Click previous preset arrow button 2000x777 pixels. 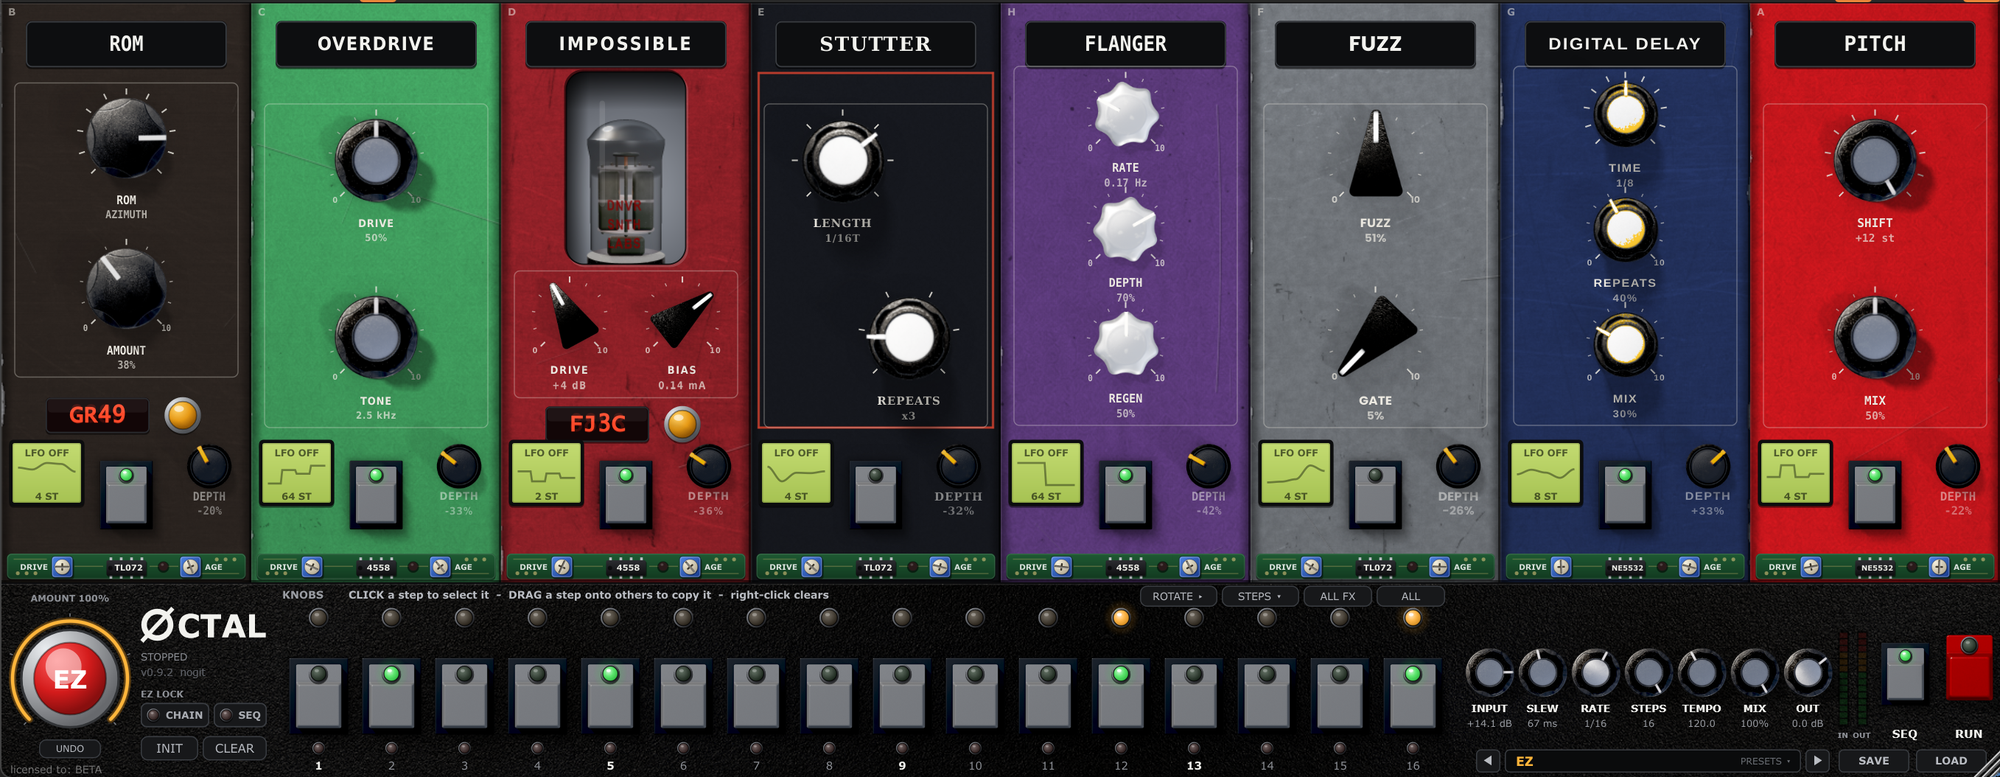click(1488, 761)
